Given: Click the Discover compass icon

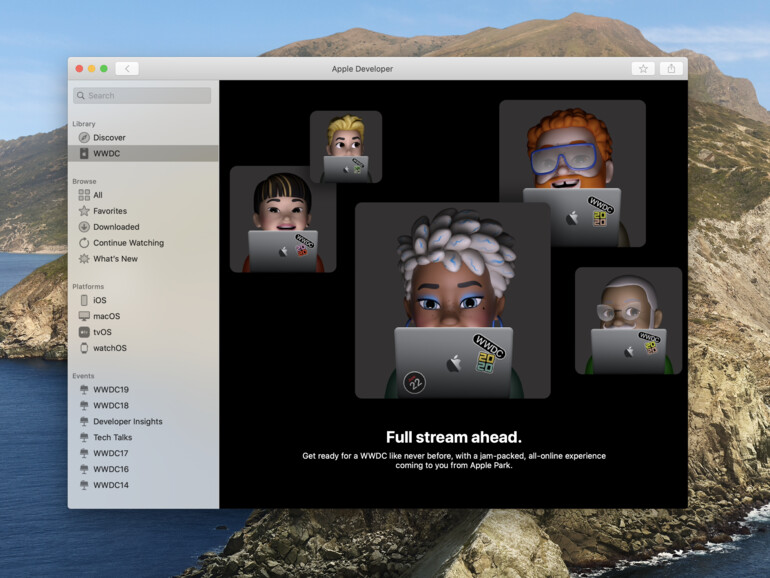Looking at the screenshot, I should click(x=84, y=138).
